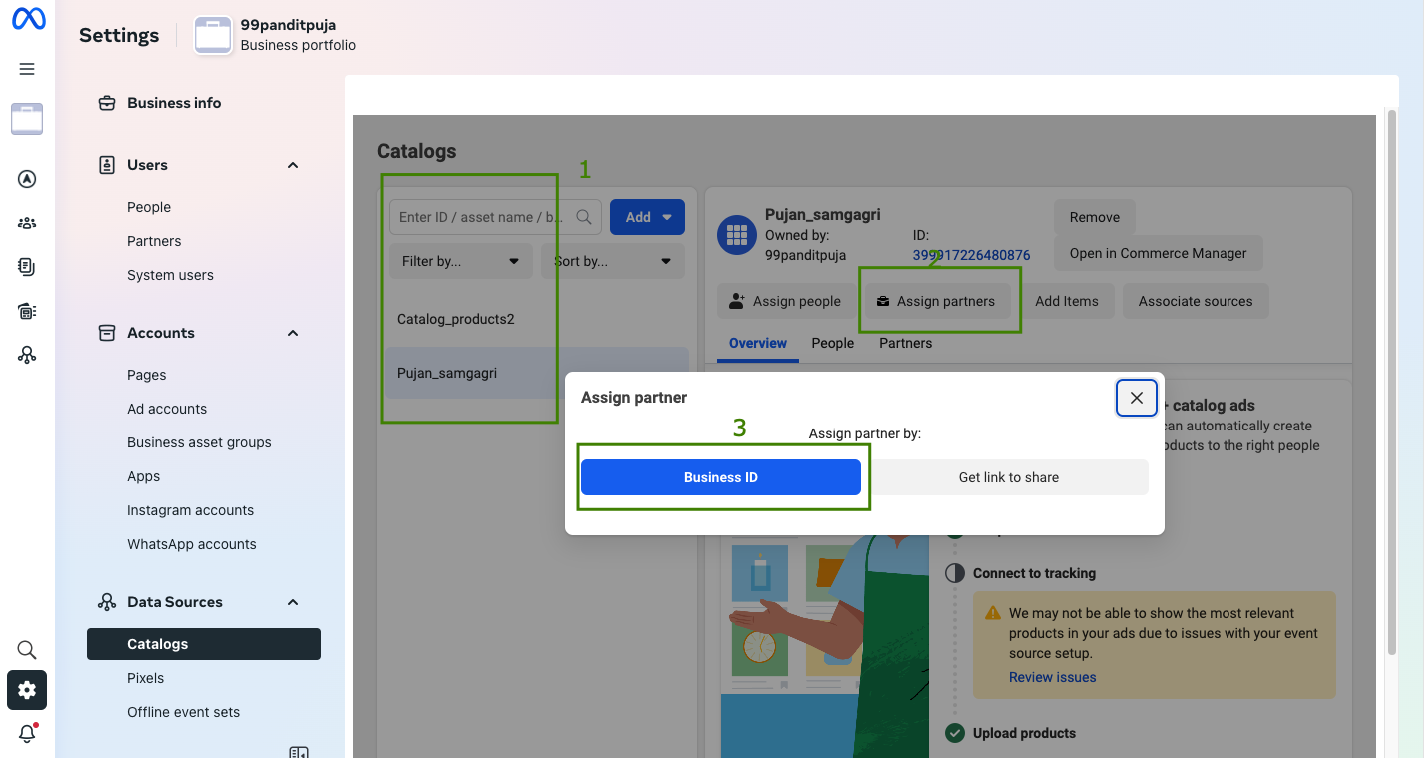Choose Get link to share
This screenshot has height=758, width=1424.
(x=1009, y=477)
